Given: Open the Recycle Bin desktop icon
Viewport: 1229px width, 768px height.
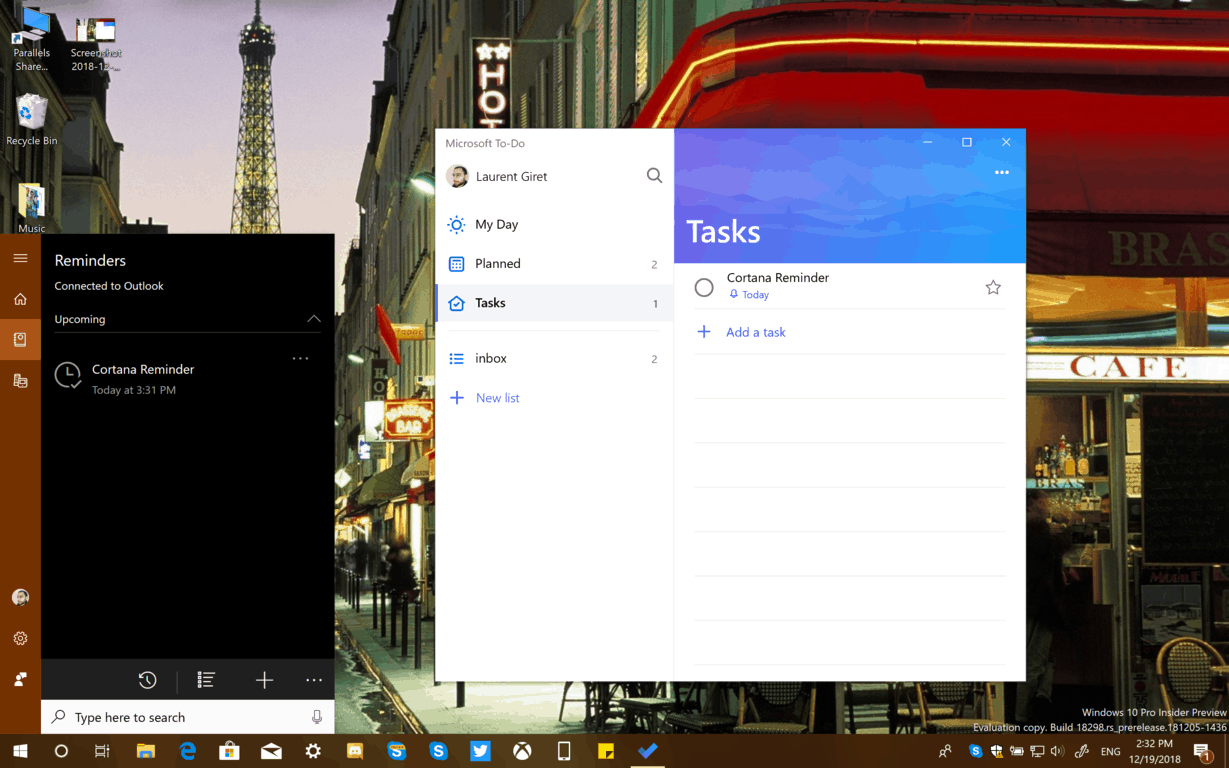Looking at the screenshot, I should pyautogui.click(x=32, y=120).
